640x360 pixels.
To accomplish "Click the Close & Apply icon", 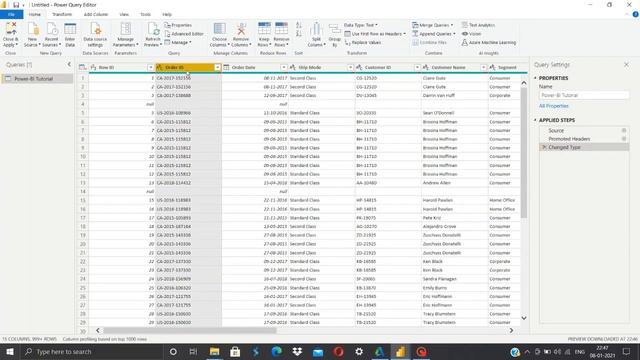I will pyautogui.click(x=10, y=30).
